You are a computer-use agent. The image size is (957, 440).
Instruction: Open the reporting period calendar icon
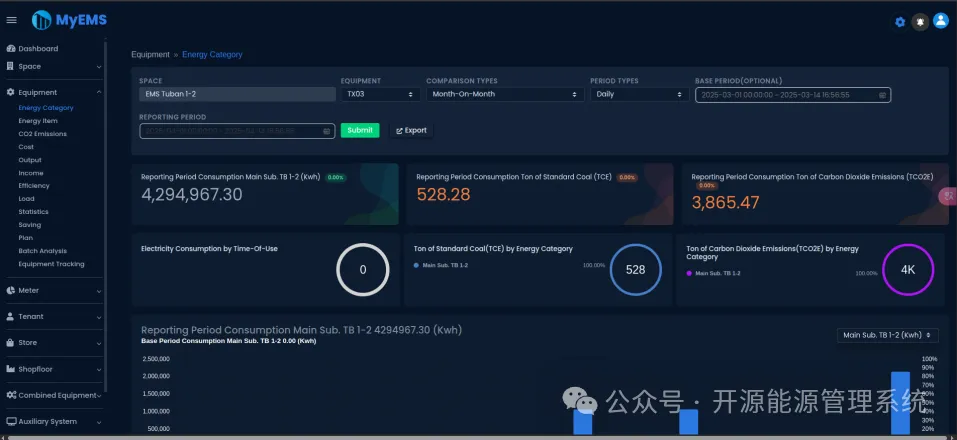[327, 131]
